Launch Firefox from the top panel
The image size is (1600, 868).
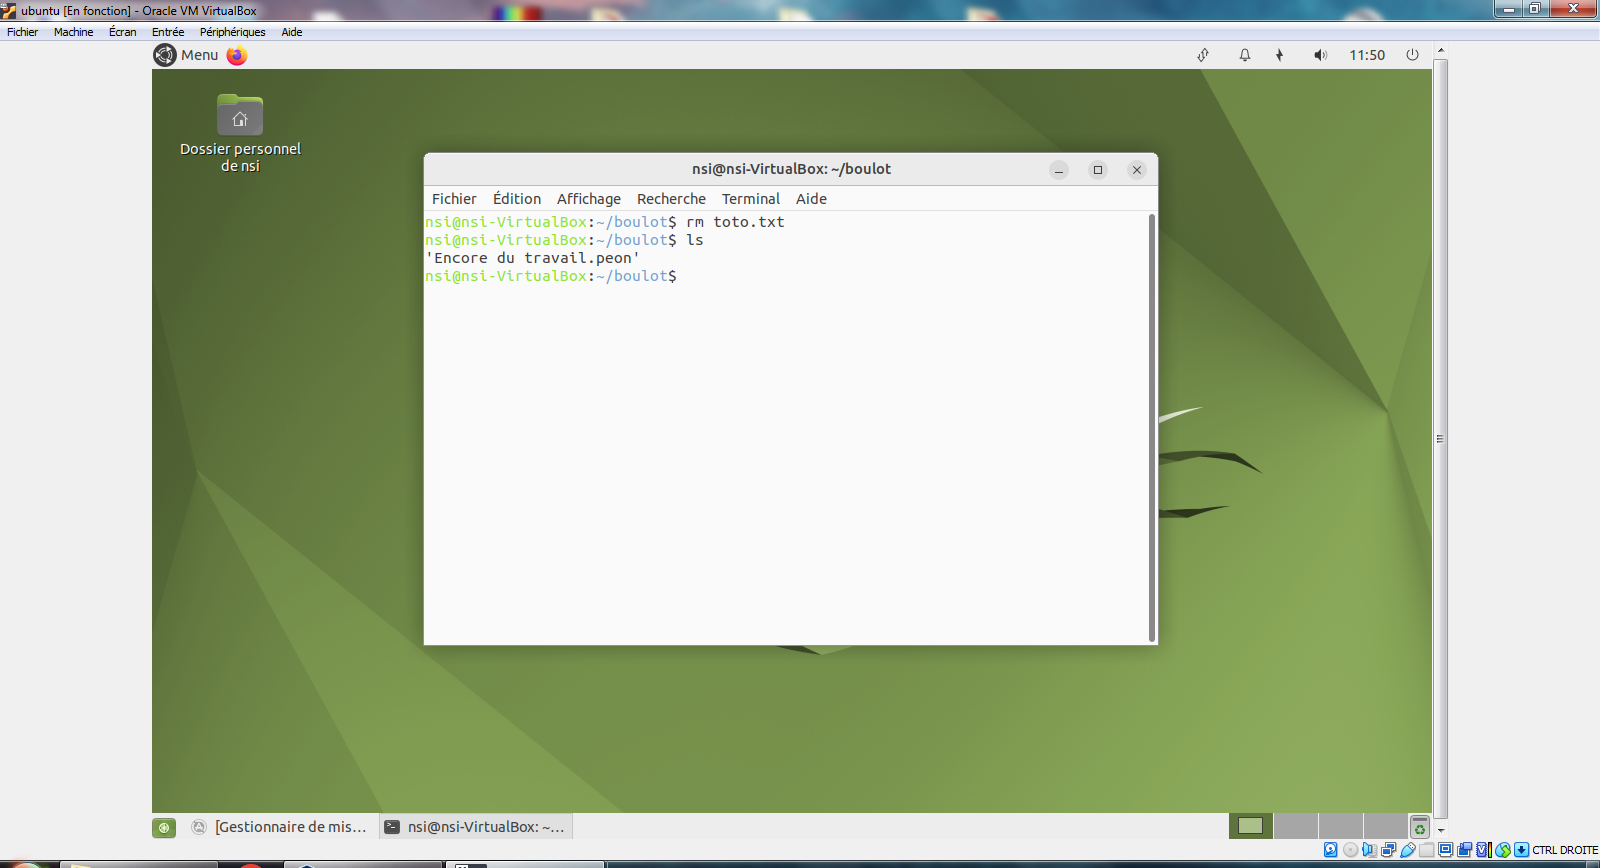pyautogui.click(x=237, y=55)
